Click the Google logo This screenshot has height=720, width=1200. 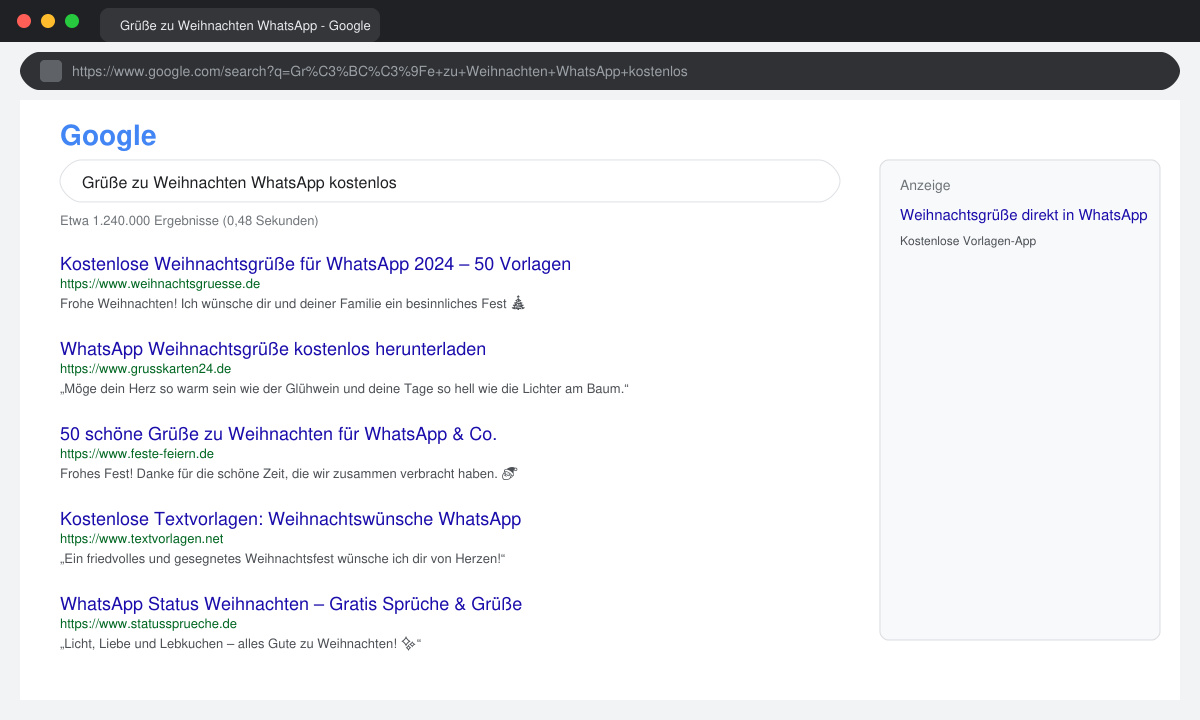tap(108, 136)
